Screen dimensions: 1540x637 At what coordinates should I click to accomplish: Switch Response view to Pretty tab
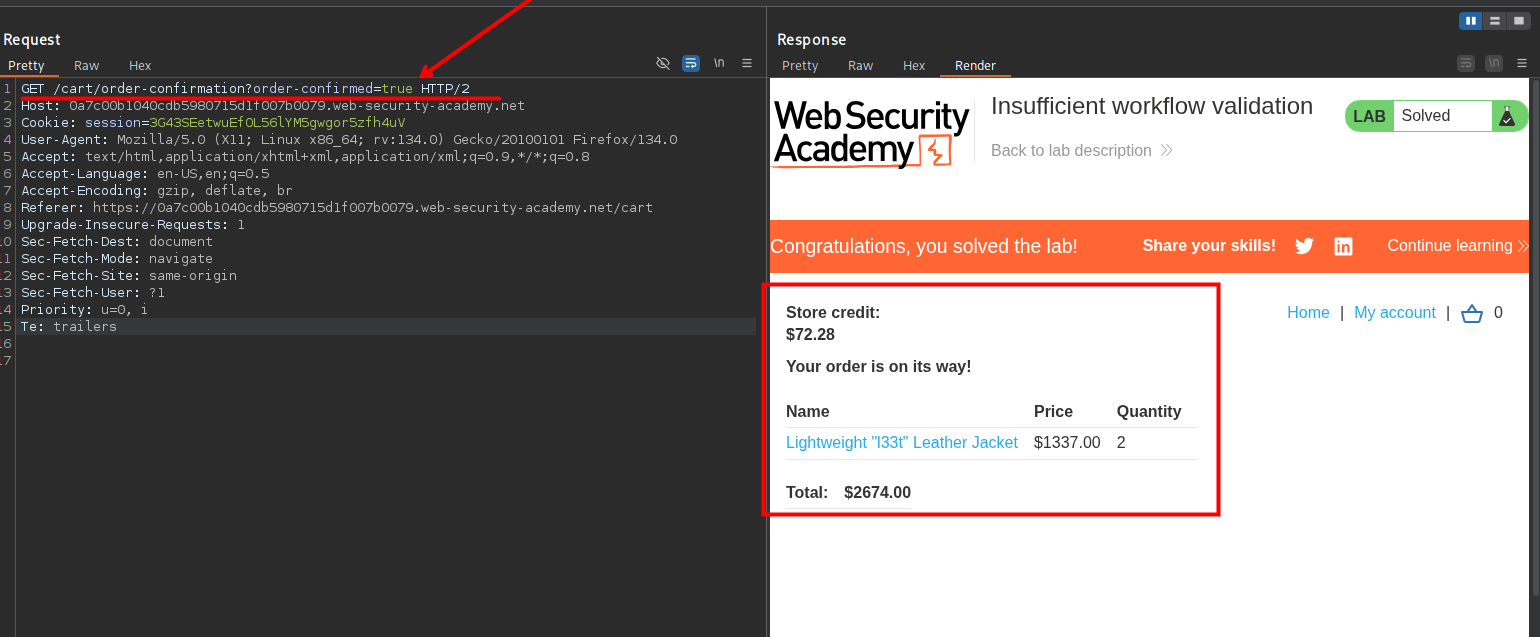pos(800,65)
